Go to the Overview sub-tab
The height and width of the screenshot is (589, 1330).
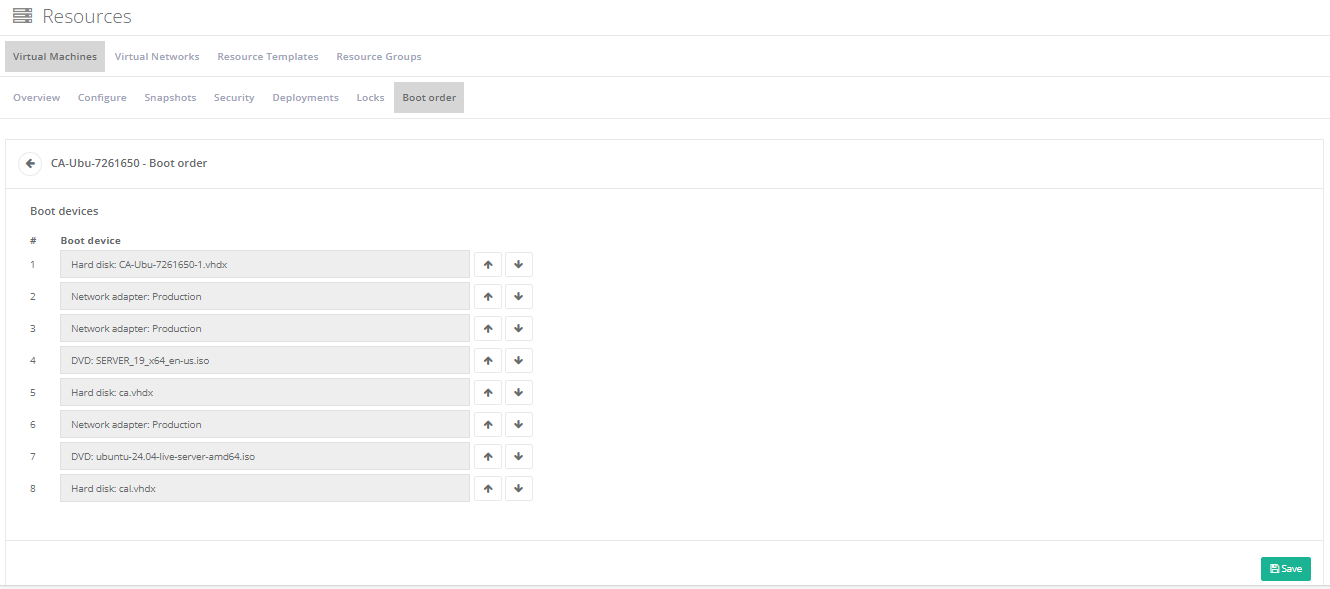pos(37,98)
